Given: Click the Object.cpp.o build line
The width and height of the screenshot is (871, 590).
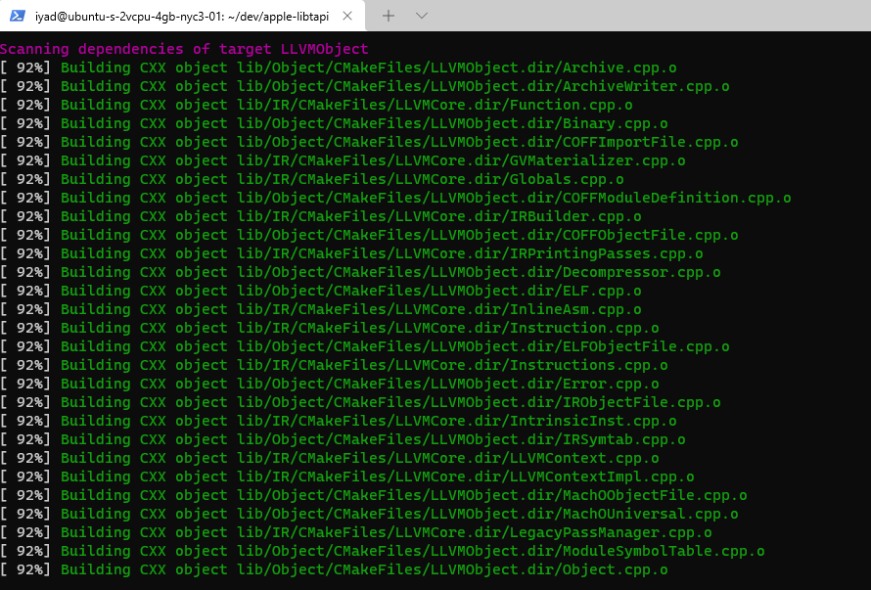Looking at the screenshot, I should pos(334,570).
